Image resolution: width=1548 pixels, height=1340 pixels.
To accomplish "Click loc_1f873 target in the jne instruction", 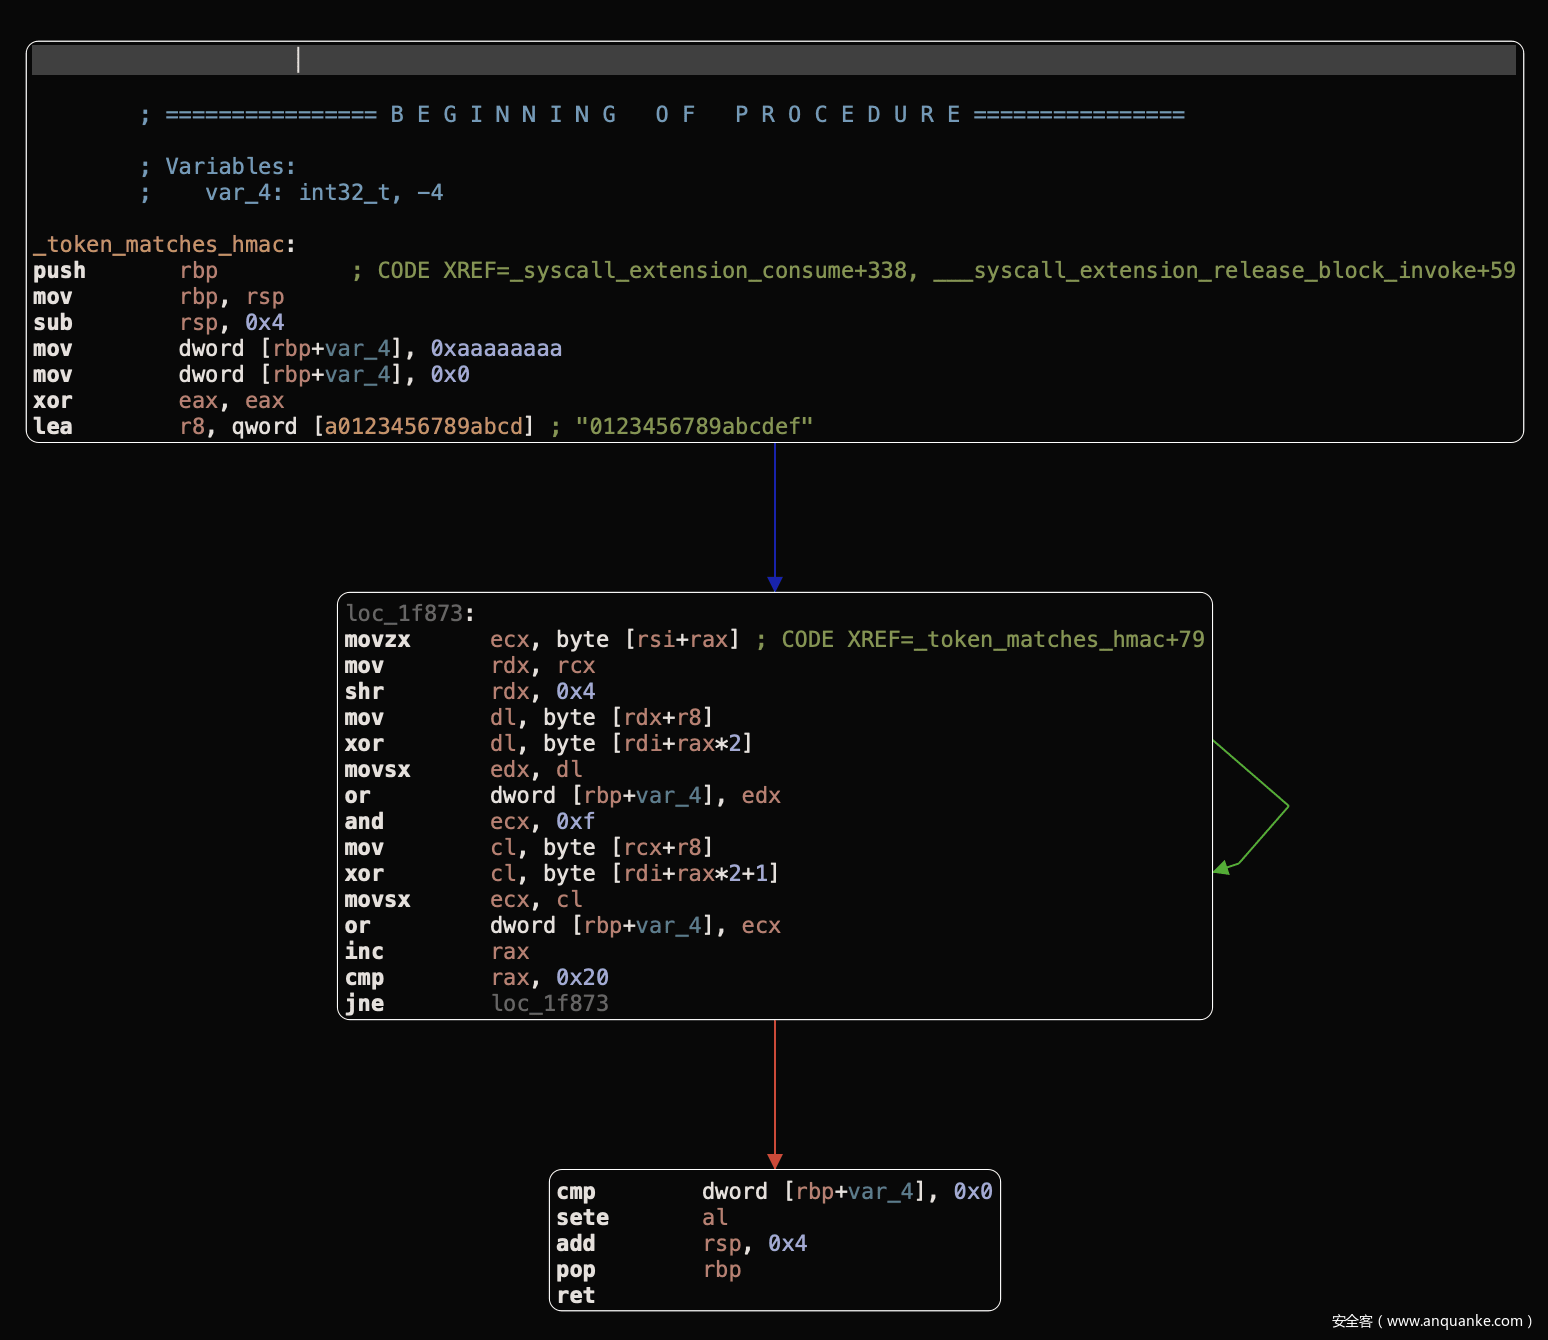I will click(x=549, y=1004).
